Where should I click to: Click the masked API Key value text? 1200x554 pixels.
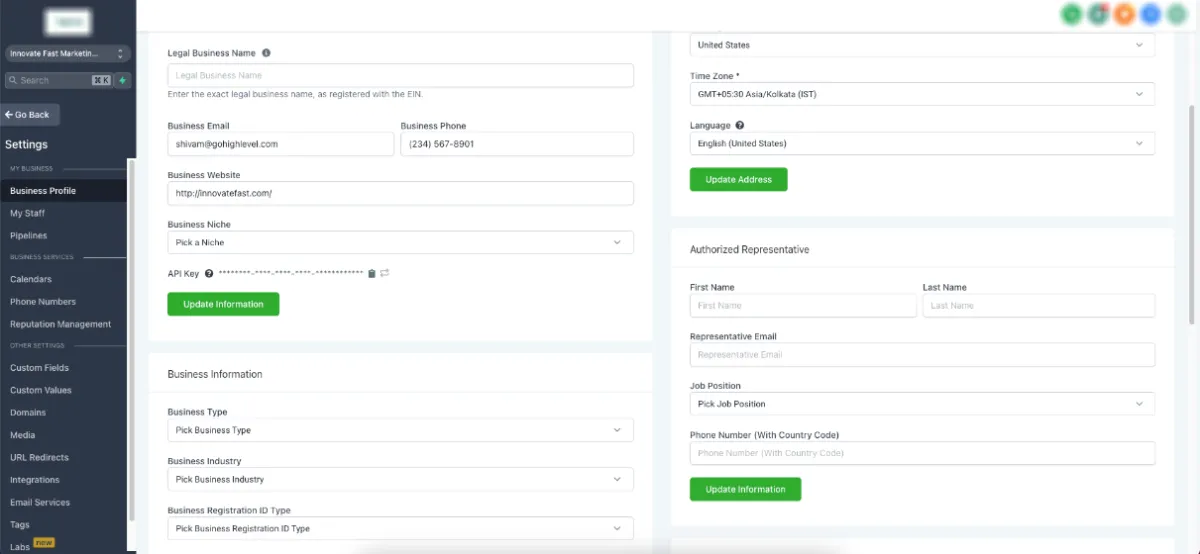coord(291,273)
